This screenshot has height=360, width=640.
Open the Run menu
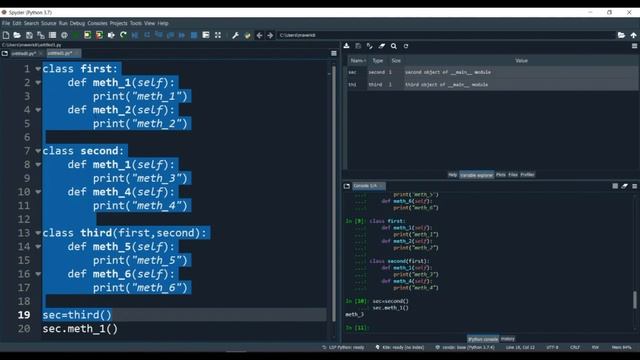[63, 23]
